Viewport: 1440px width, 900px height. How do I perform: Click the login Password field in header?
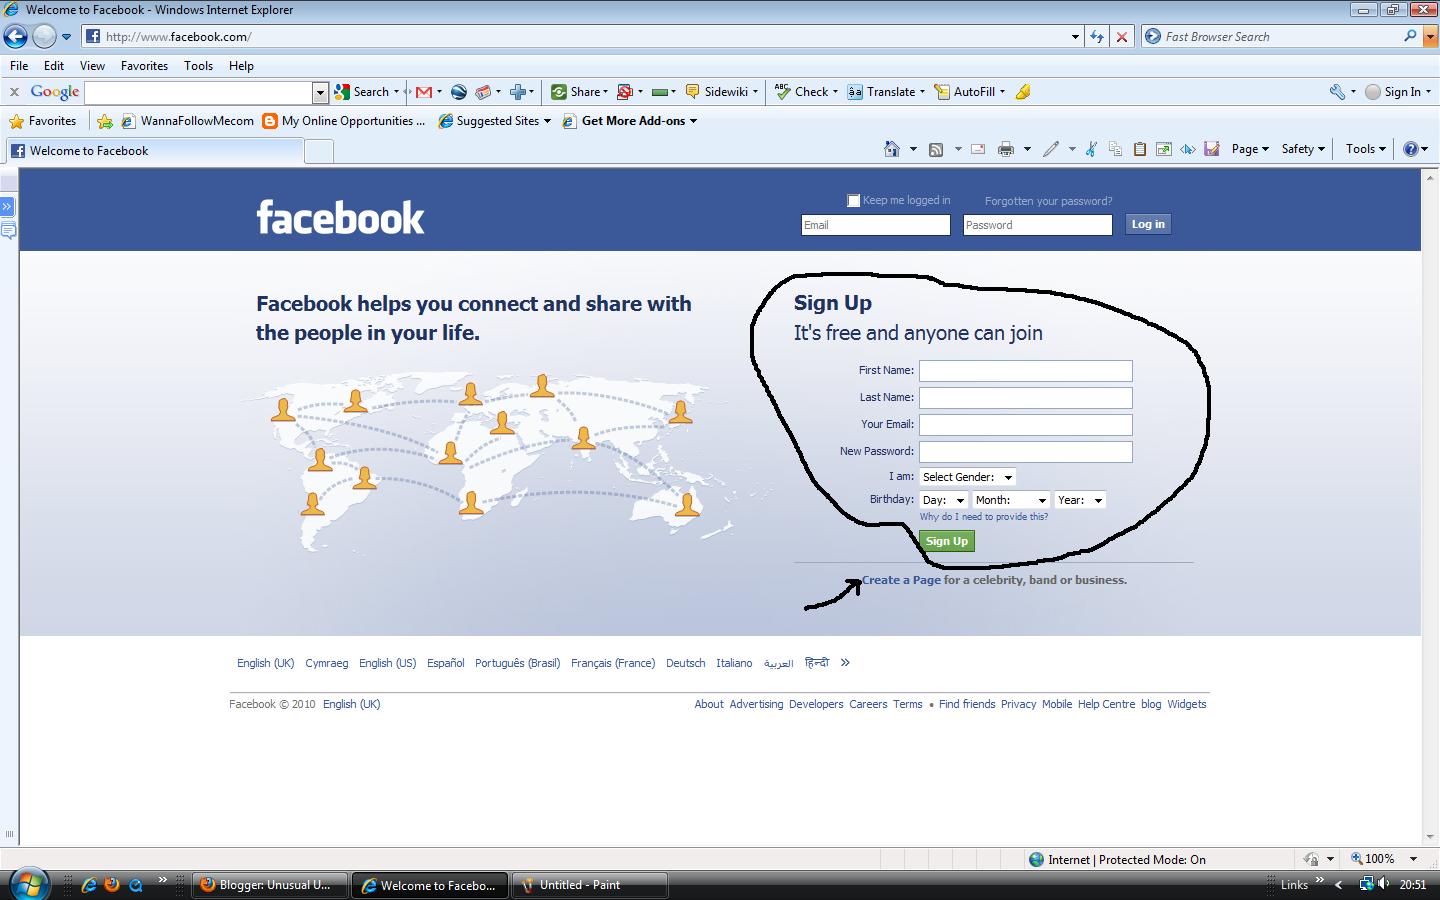click(x=1038, y=225)
